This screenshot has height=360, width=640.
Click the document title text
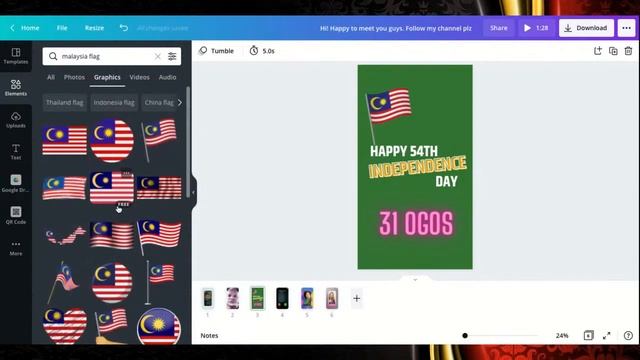pyautogui.click(x=396, y=28)
